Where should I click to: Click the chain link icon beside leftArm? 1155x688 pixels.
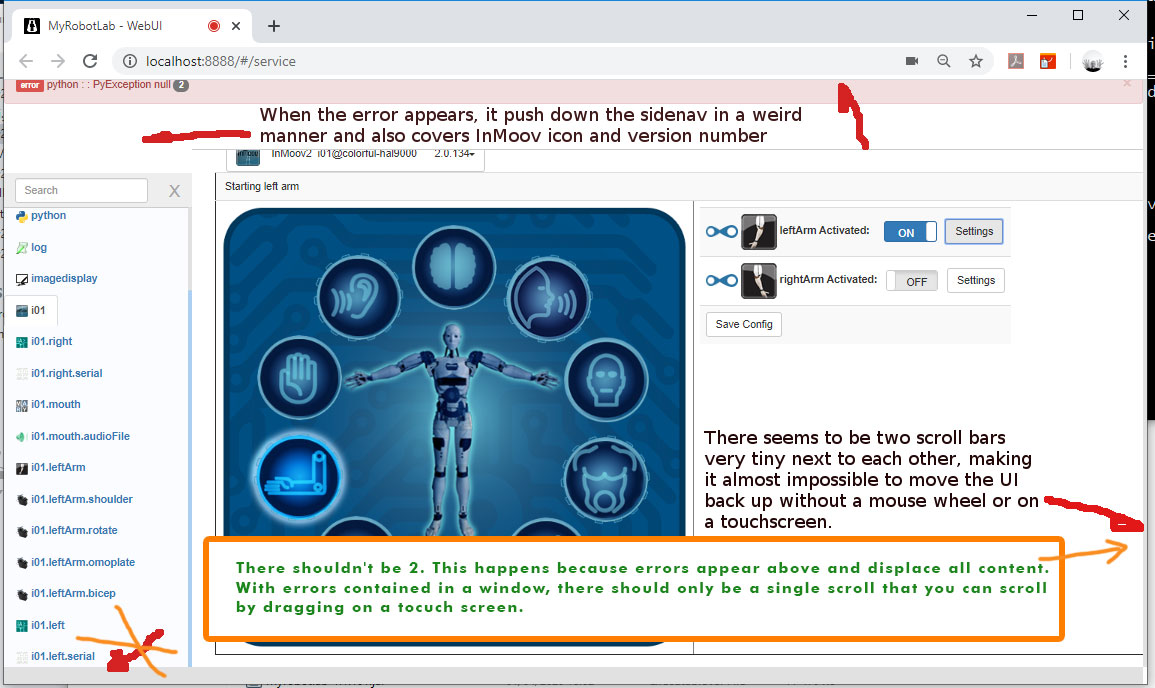721,232
